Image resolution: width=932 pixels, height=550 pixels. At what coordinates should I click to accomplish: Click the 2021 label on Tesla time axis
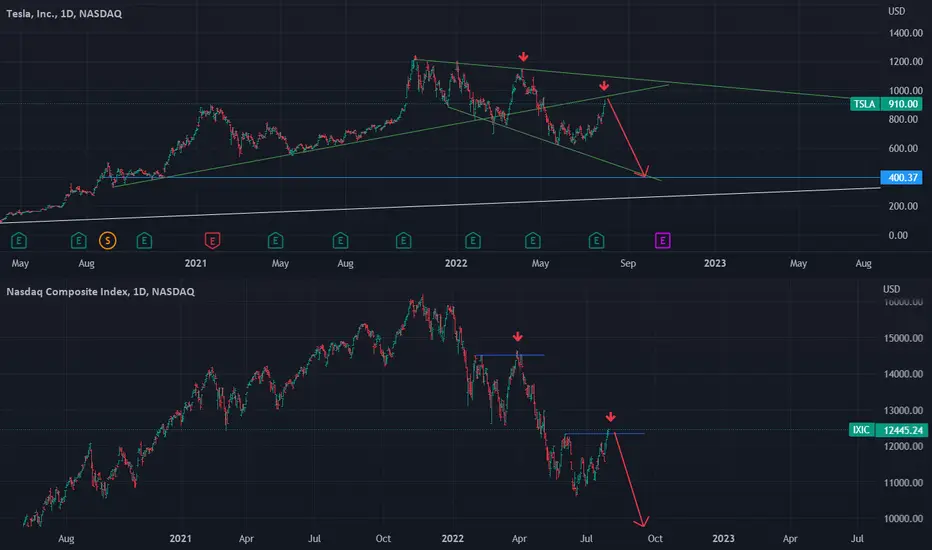(196, 263)
